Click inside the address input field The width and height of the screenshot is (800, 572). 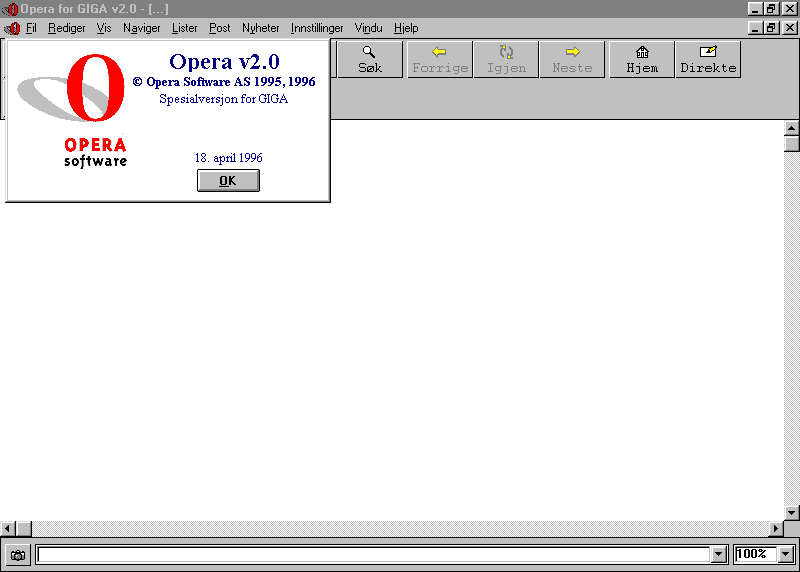(x=372, y=555)
